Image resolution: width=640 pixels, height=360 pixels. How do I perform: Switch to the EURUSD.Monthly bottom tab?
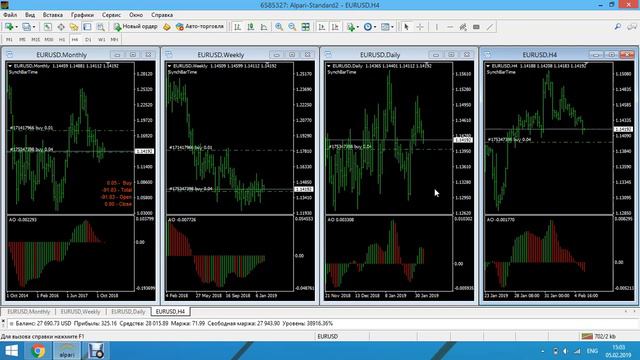click(x=29, y=311)
